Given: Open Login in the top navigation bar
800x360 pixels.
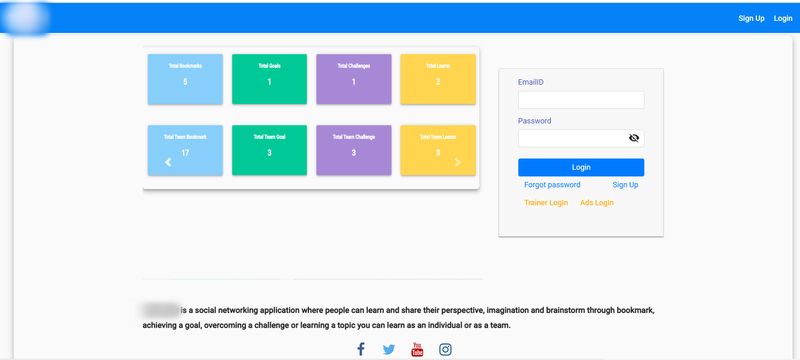Looking at the screenshot, I should pos(783,18).
